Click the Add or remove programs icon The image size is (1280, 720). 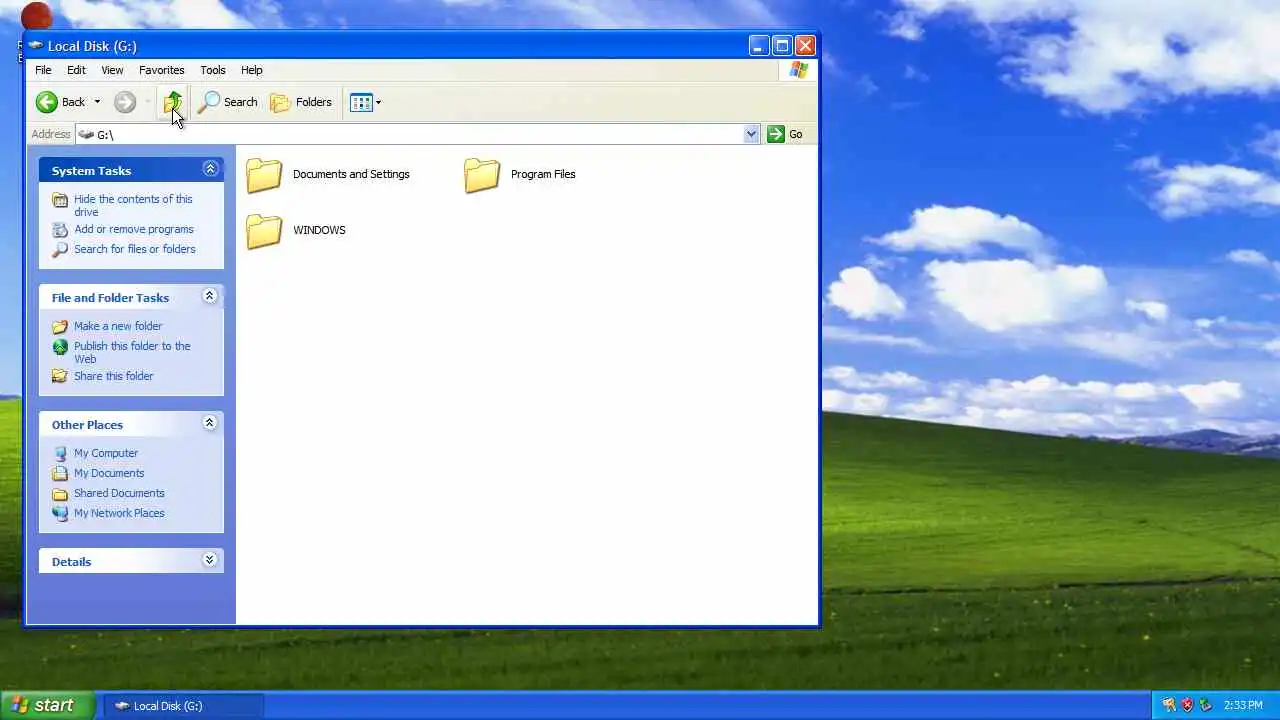point(60,229)
